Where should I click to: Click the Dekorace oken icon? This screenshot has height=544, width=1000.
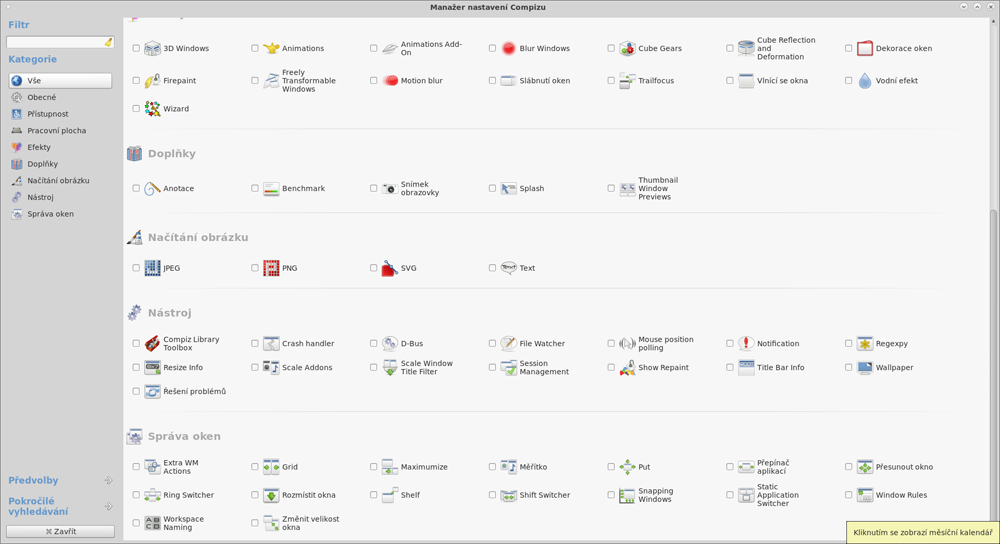865,48
